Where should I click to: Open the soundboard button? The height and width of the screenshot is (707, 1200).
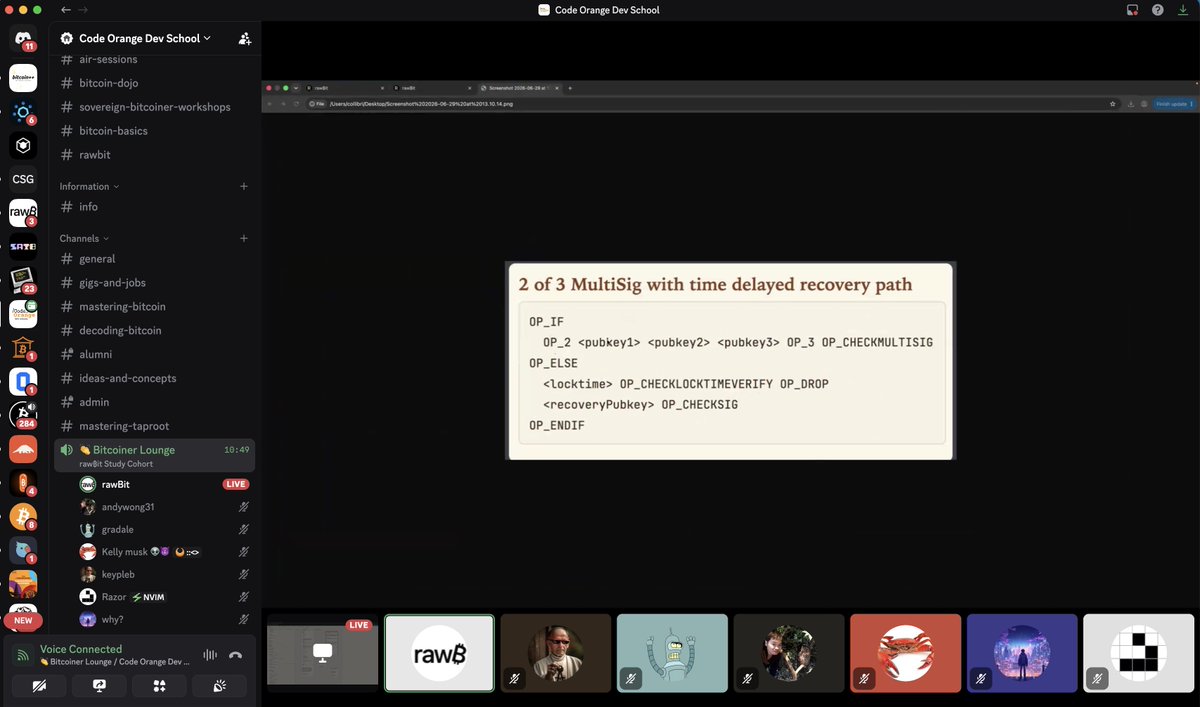(218, 685)
